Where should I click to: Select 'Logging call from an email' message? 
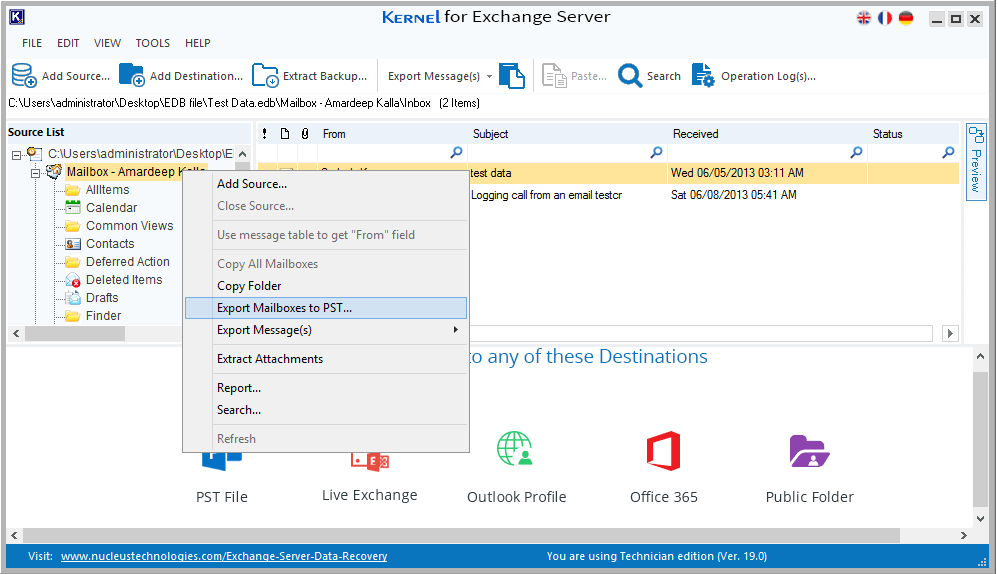coord(546,195)
